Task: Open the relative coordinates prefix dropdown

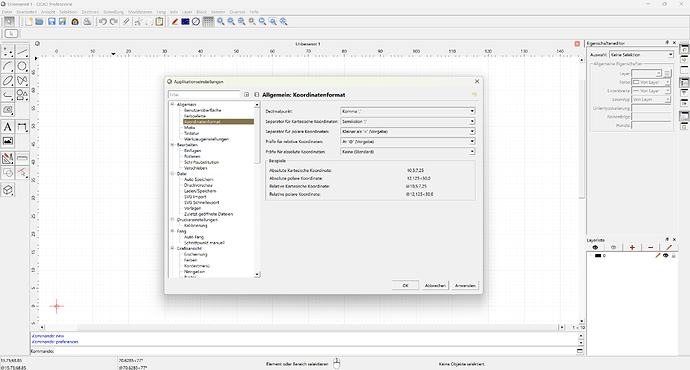Action: point(407,142)
